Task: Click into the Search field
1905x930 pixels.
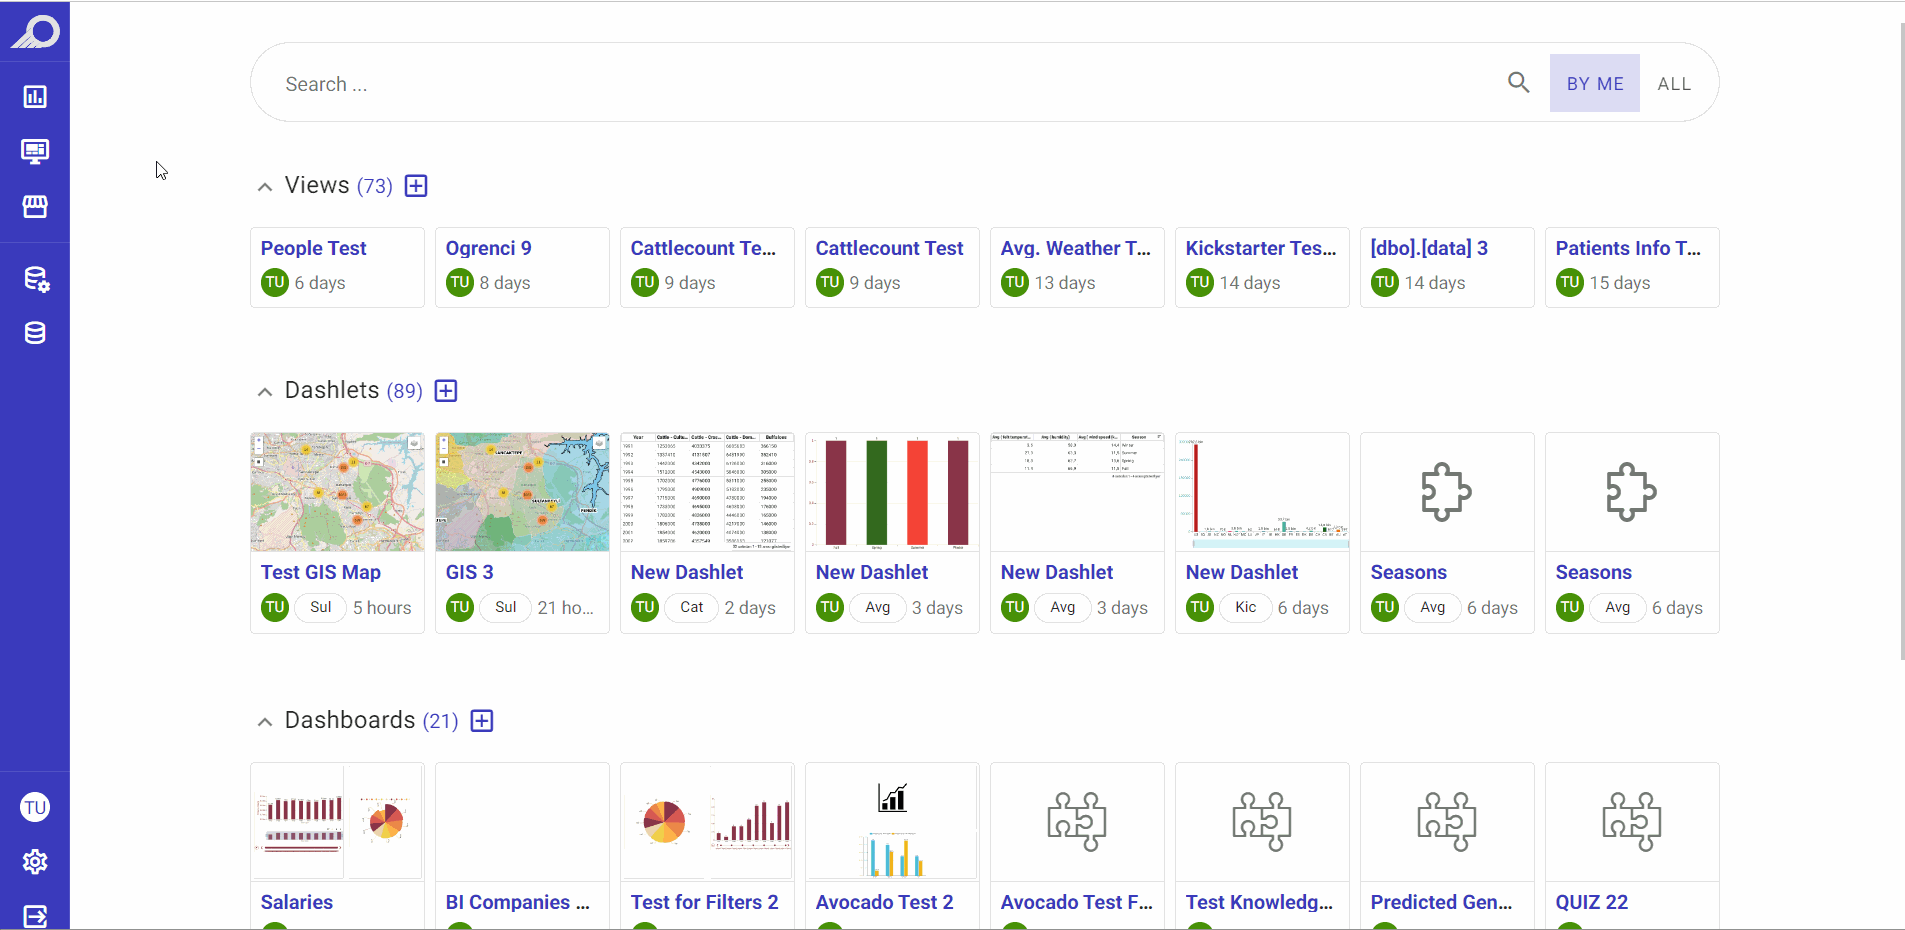Action: [x=890, y=84]
